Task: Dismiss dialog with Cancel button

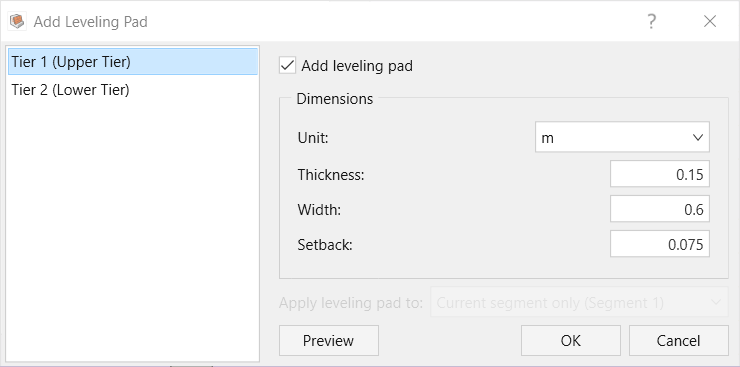Action: pos(679,341)
